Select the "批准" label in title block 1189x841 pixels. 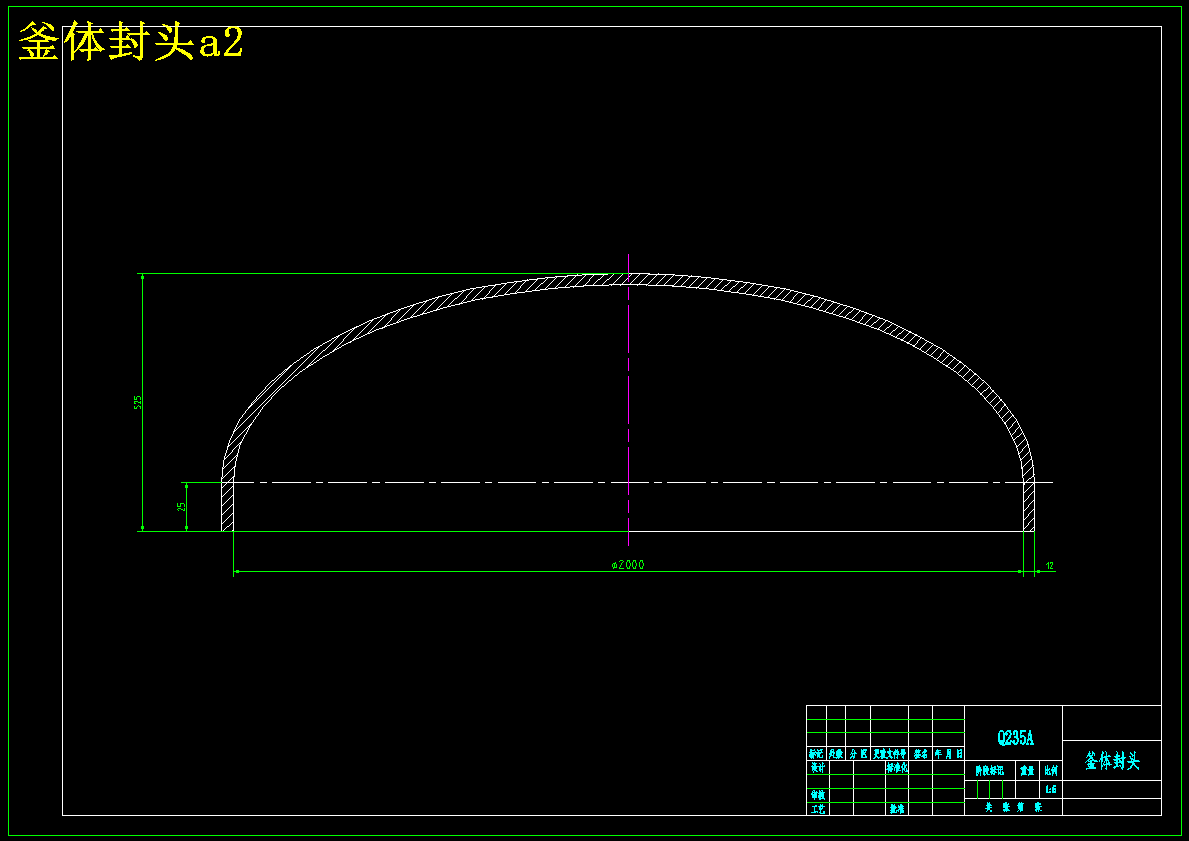[x=897, y=809]
